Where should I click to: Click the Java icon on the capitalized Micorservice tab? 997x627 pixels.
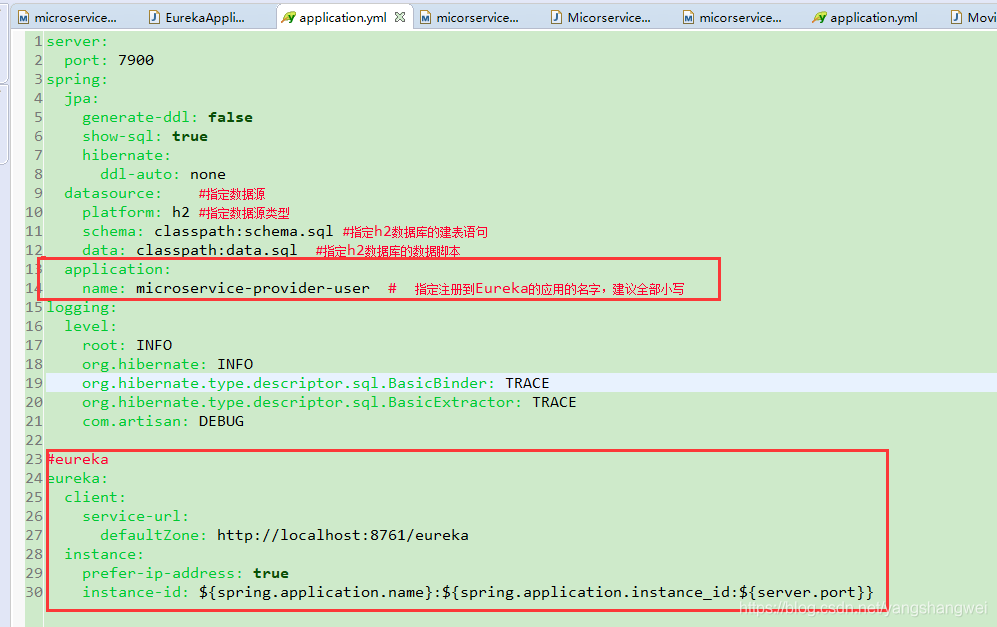(x=555, y=17)
